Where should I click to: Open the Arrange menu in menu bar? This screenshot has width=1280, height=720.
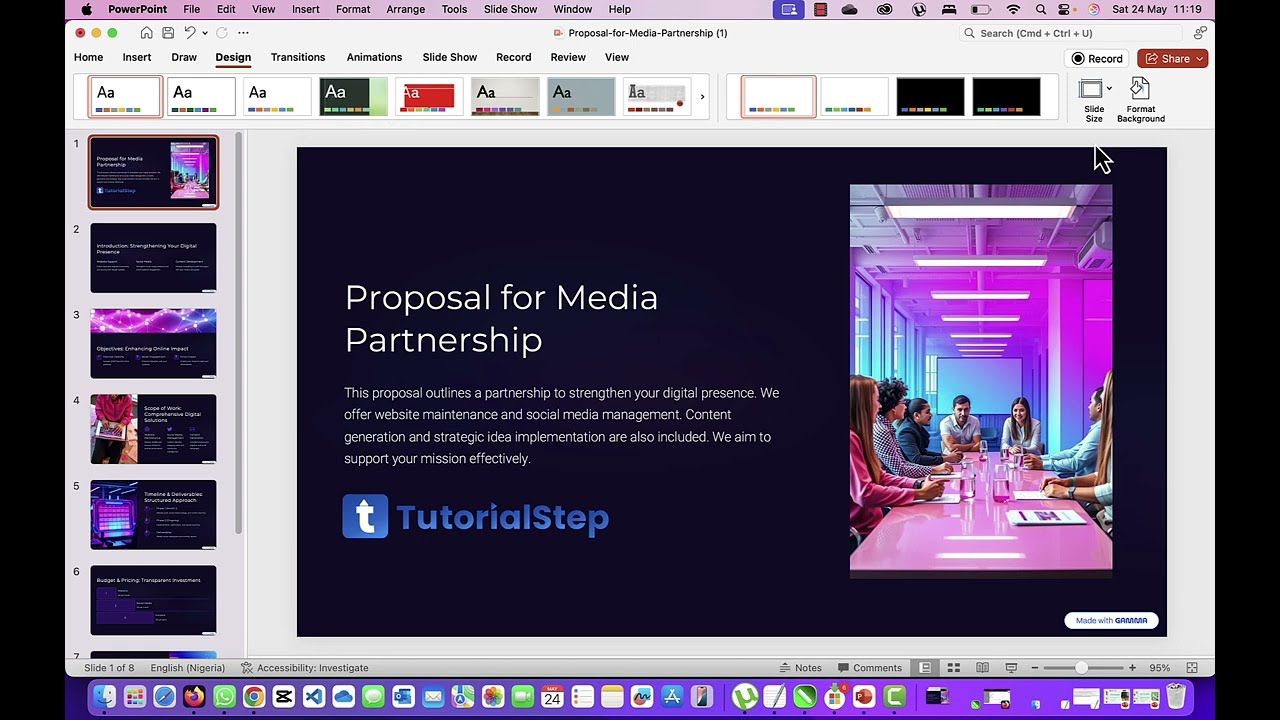pos(405,9)
